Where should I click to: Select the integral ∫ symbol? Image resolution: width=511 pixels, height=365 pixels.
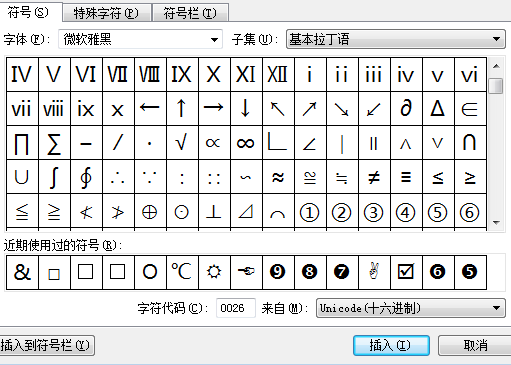pyautogui.click(x=54, y=177)
